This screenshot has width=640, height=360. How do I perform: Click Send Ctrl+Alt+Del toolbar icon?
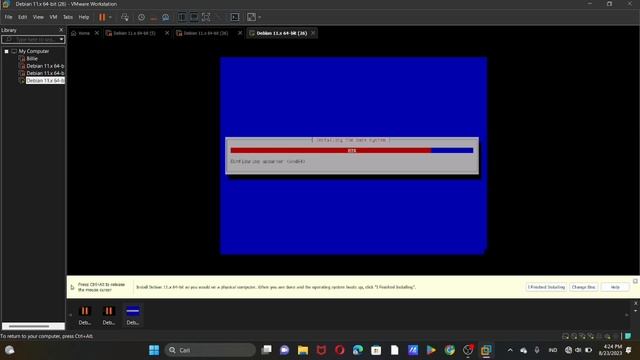click(x=125, y=17)
